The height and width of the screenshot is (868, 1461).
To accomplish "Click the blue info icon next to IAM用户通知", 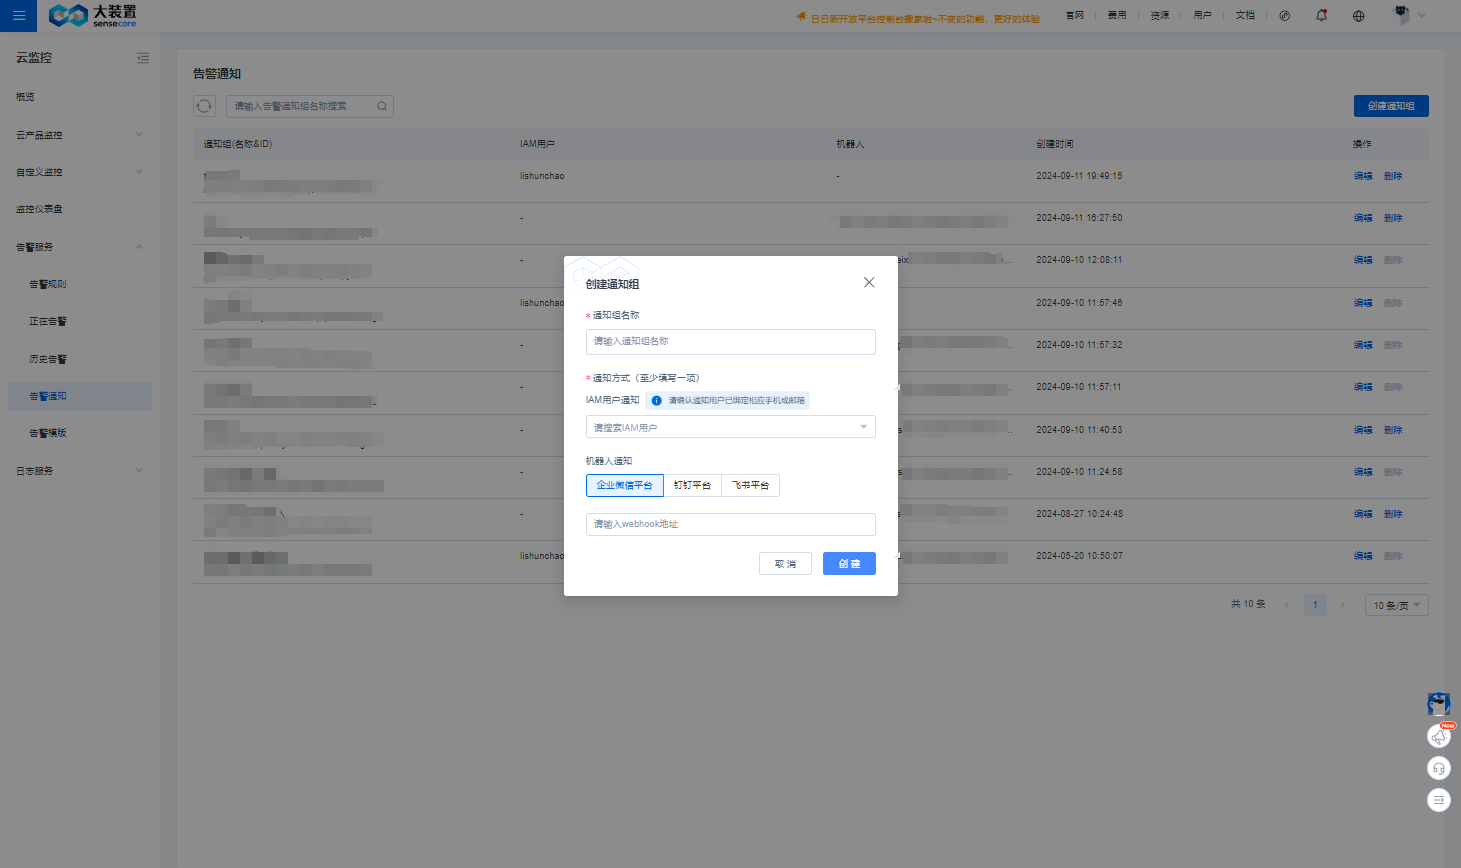I will coord(656,400).
